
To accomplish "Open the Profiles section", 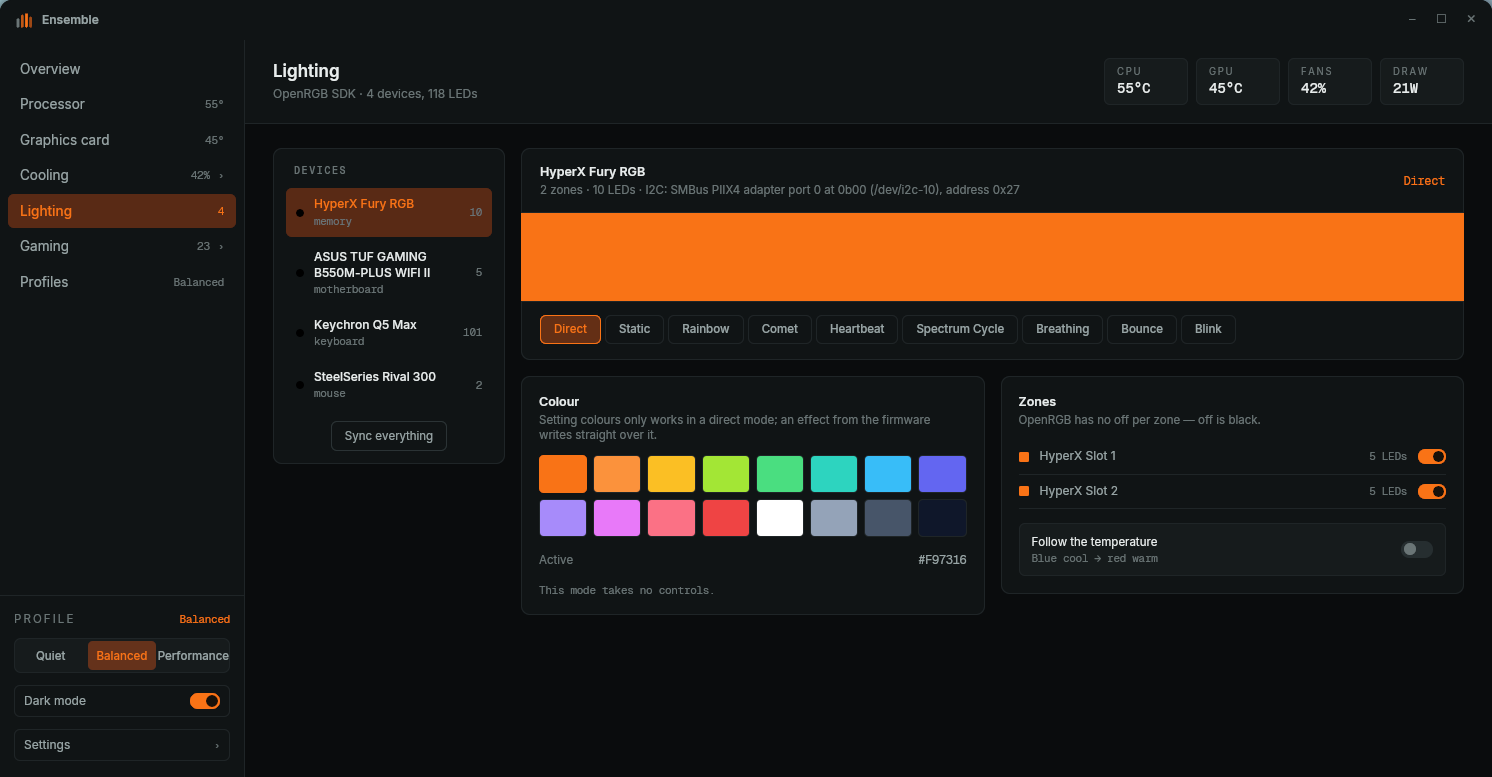I will [122, 282].
